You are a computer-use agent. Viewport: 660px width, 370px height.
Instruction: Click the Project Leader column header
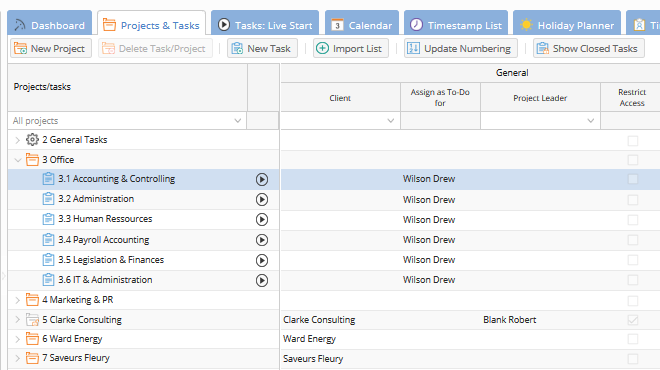coord(540,98)
